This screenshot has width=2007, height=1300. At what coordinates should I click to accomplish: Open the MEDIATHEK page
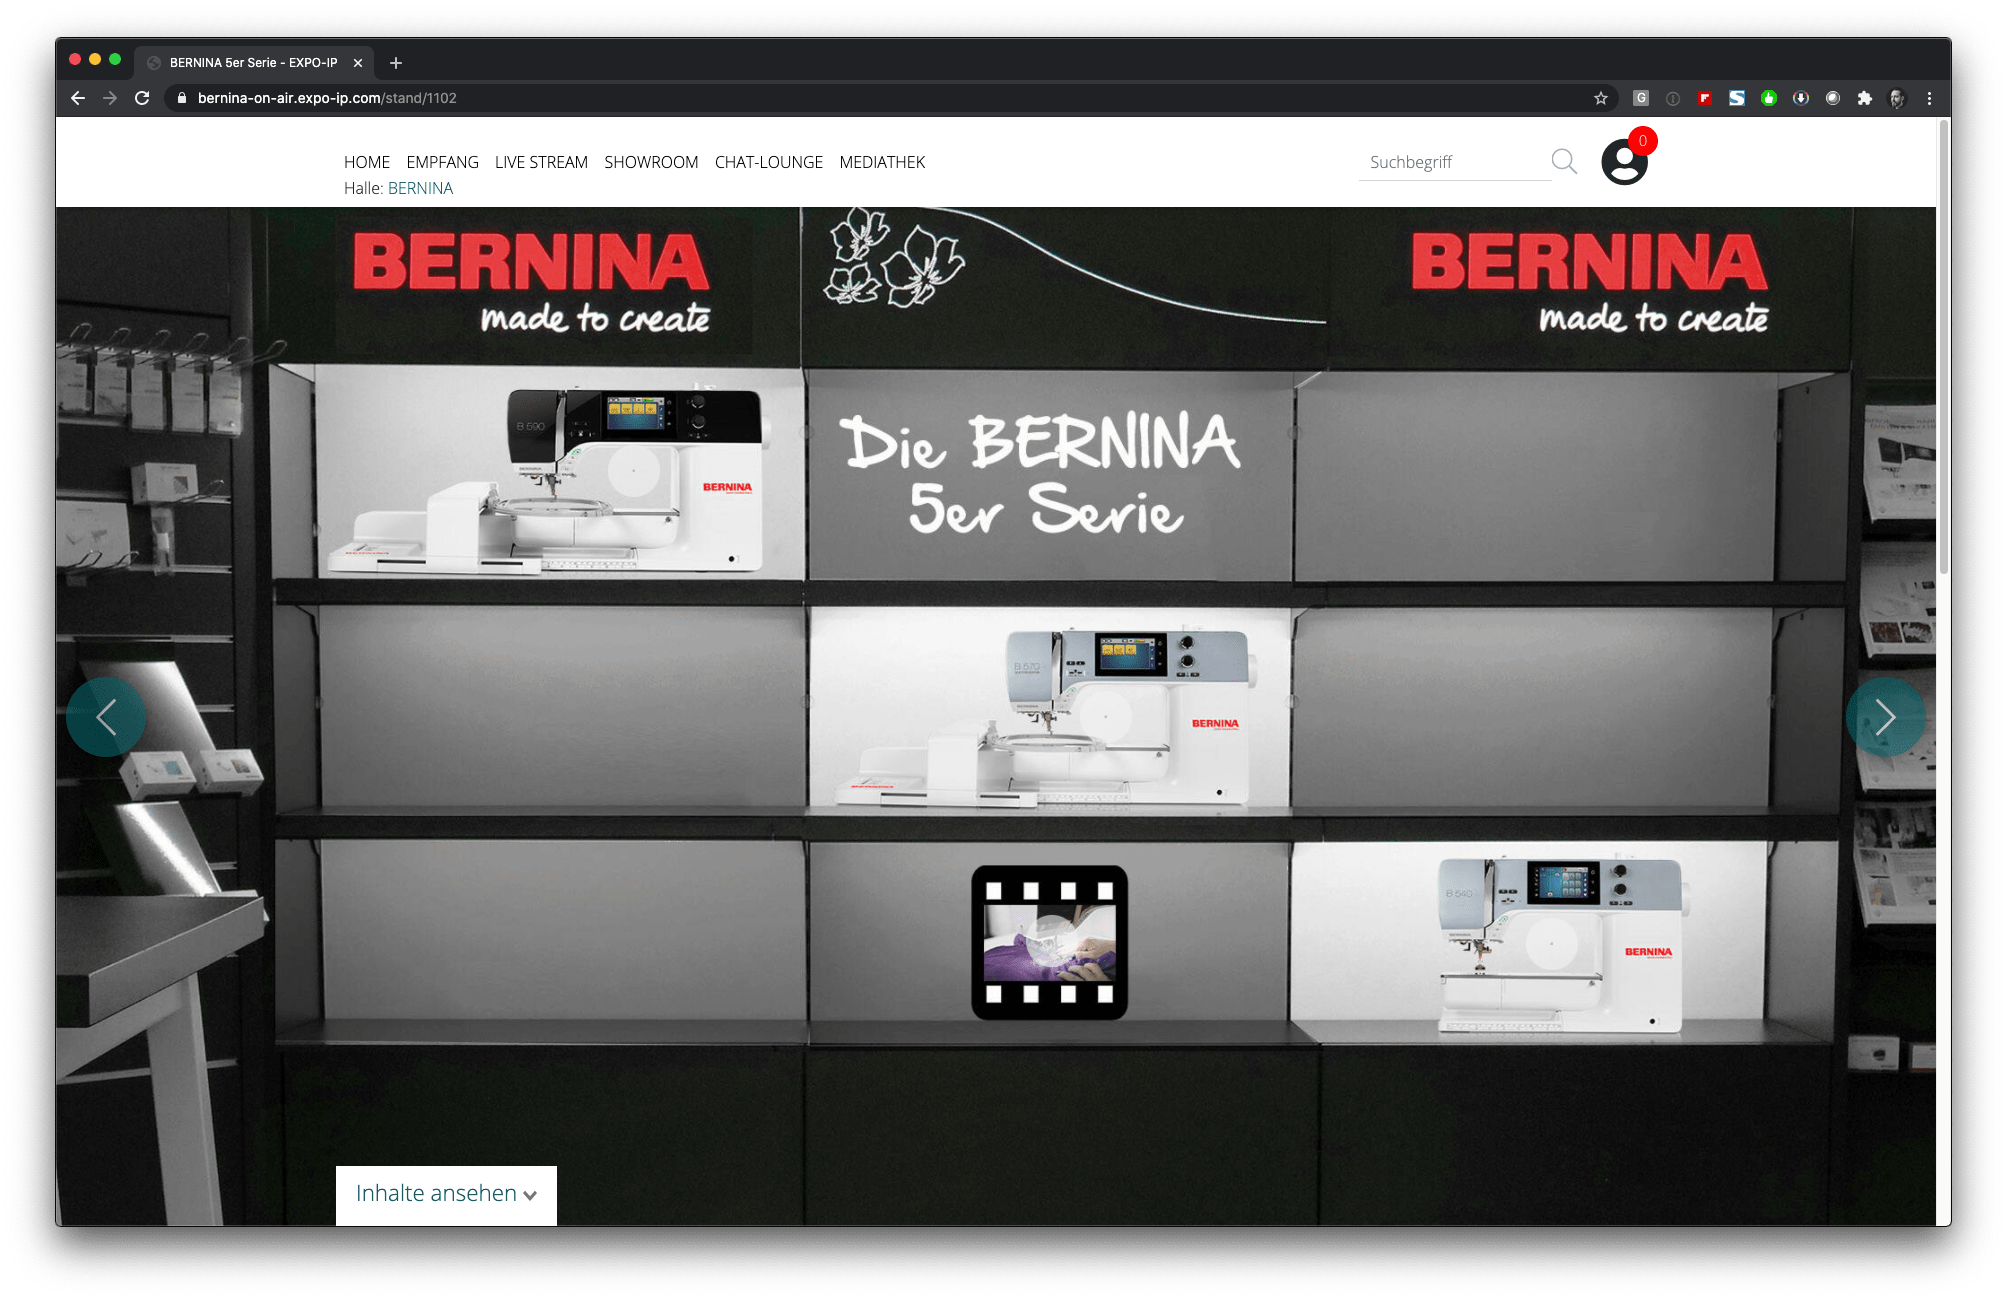coord(882,162)
